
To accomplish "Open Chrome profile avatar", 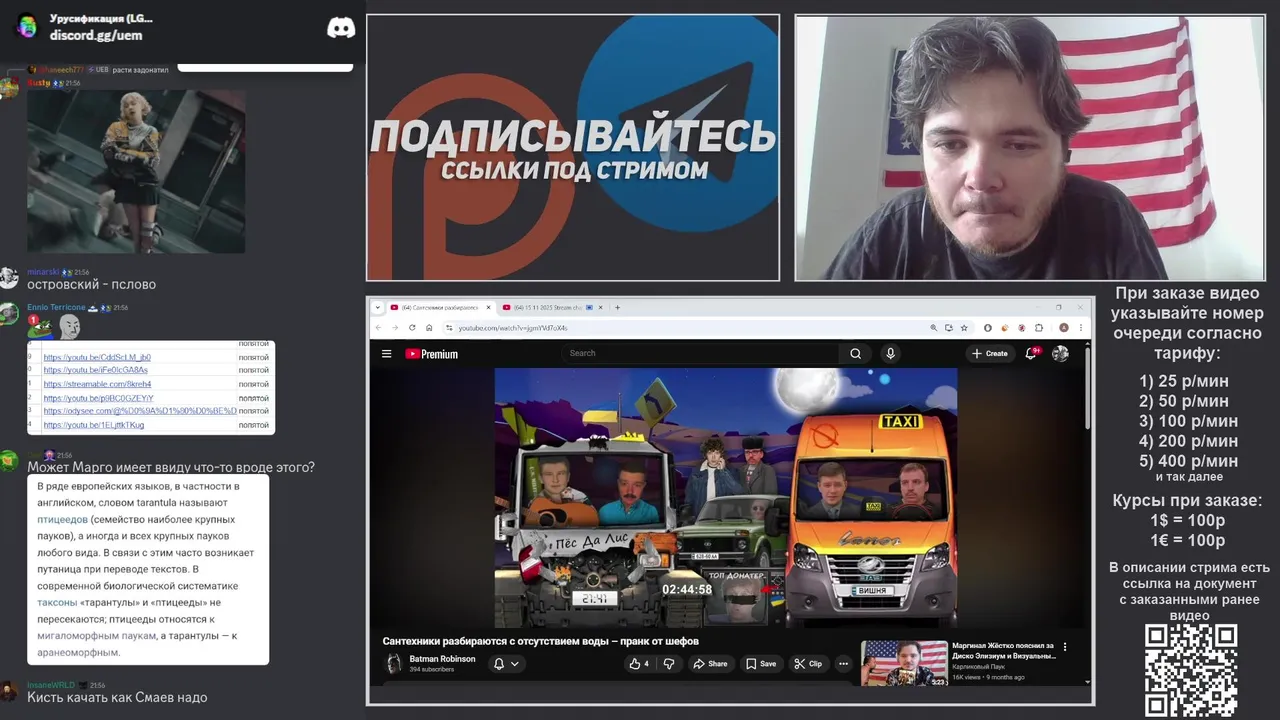I will coord(1064,327).
